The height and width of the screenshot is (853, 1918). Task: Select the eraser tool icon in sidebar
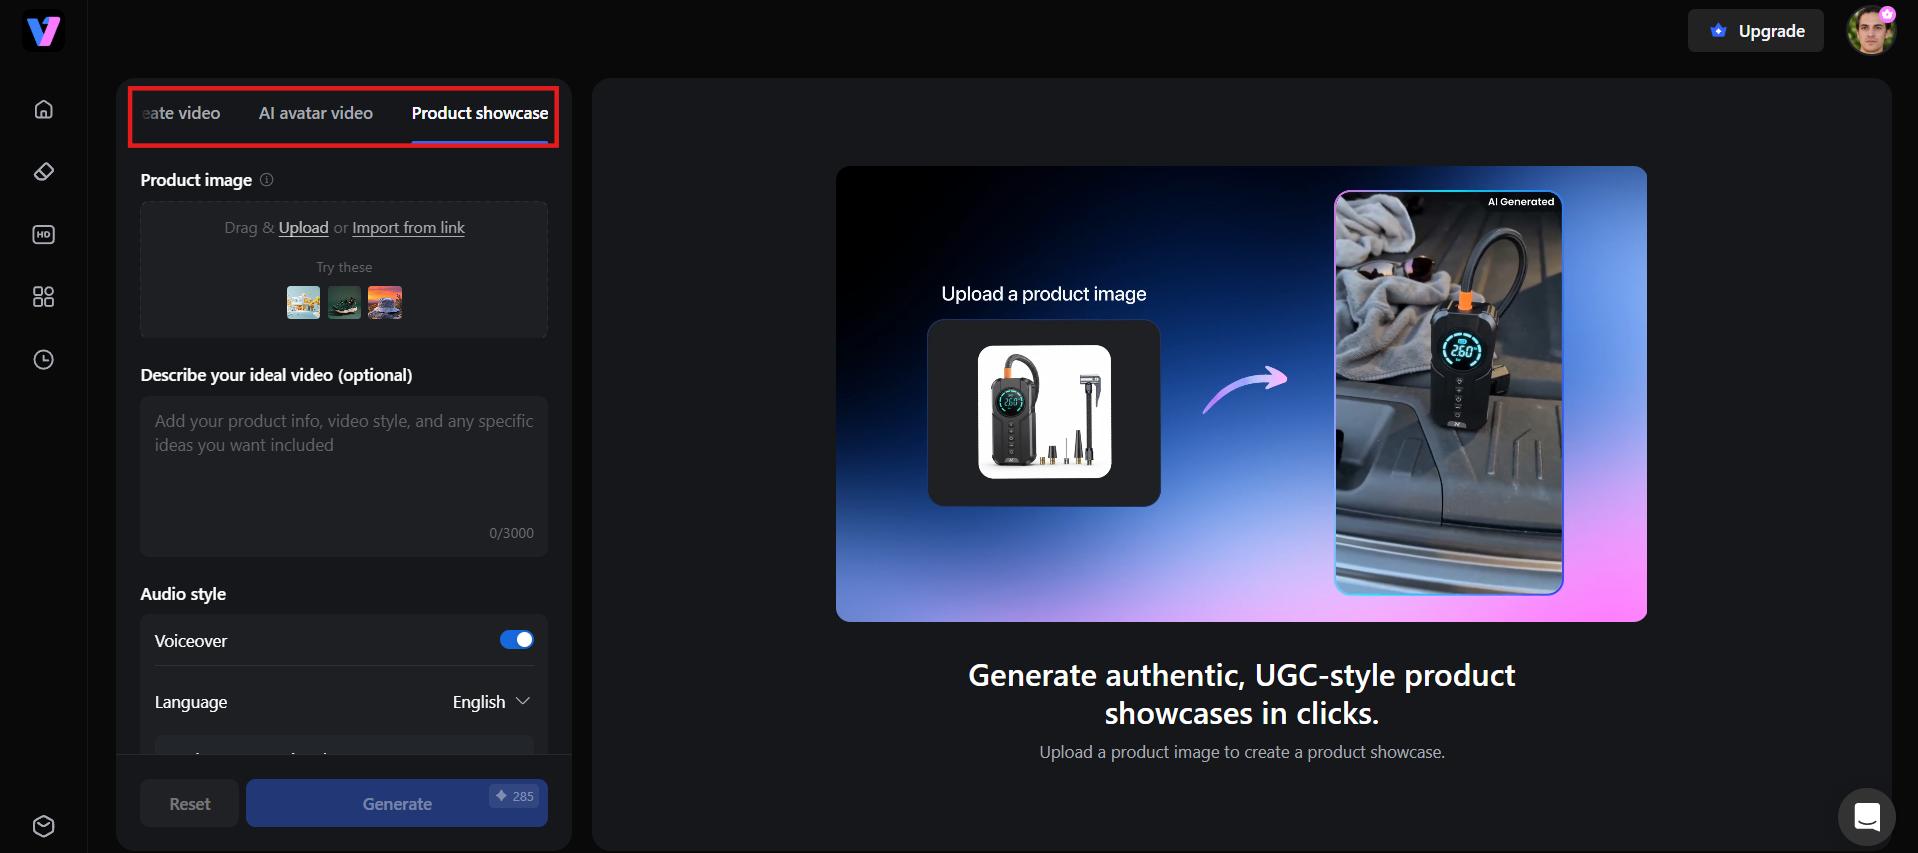click(43, 172)
